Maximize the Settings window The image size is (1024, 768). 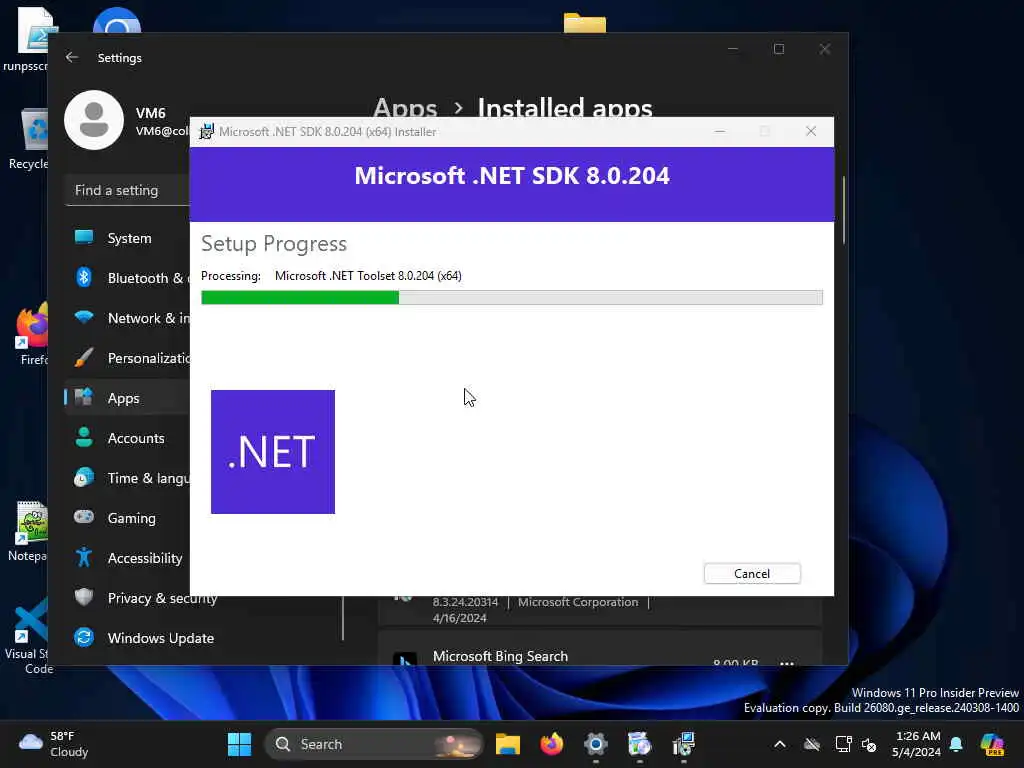coord(778,49)
